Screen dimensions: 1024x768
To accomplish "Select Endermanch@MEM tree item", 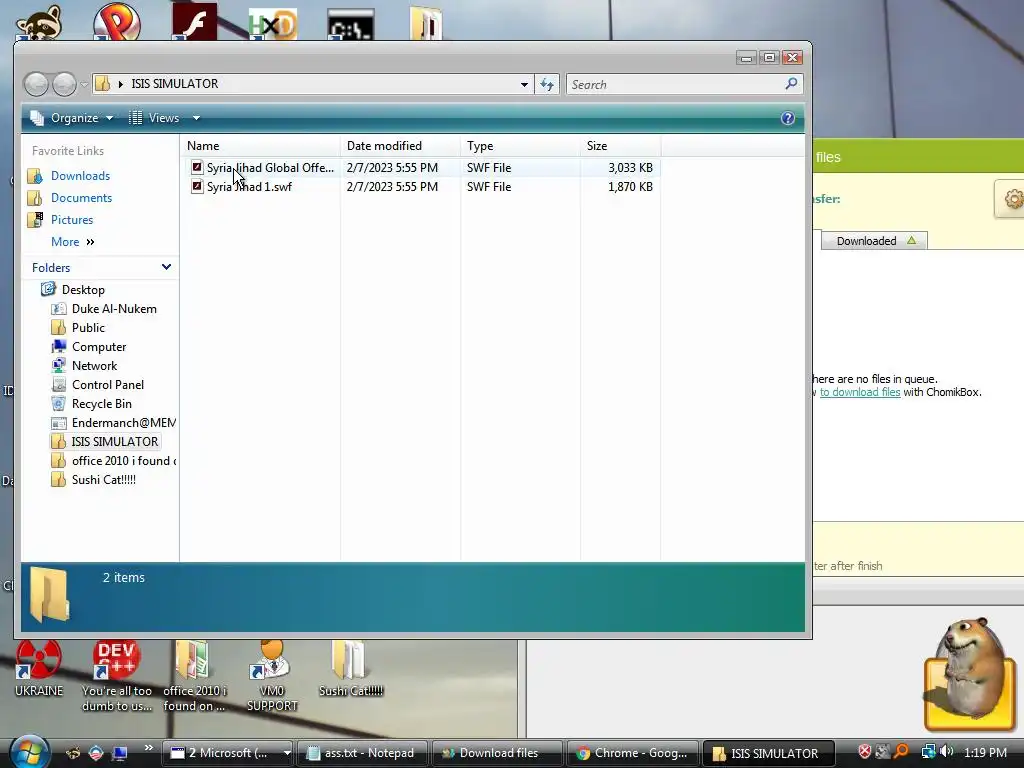I will tap(114, 423).
